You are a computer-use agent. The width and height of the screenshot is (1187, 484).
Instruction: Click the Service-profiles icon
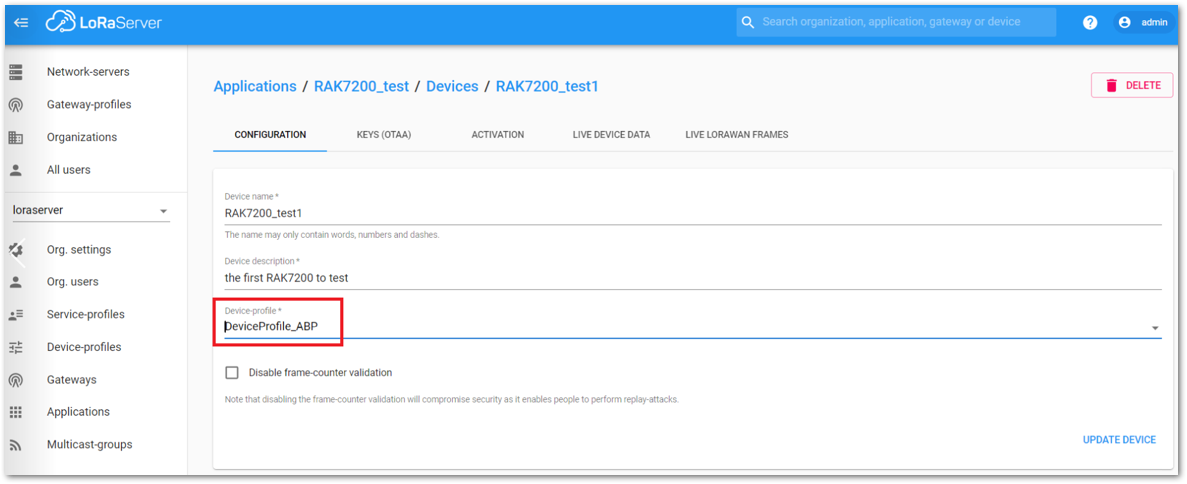point(15,314)
